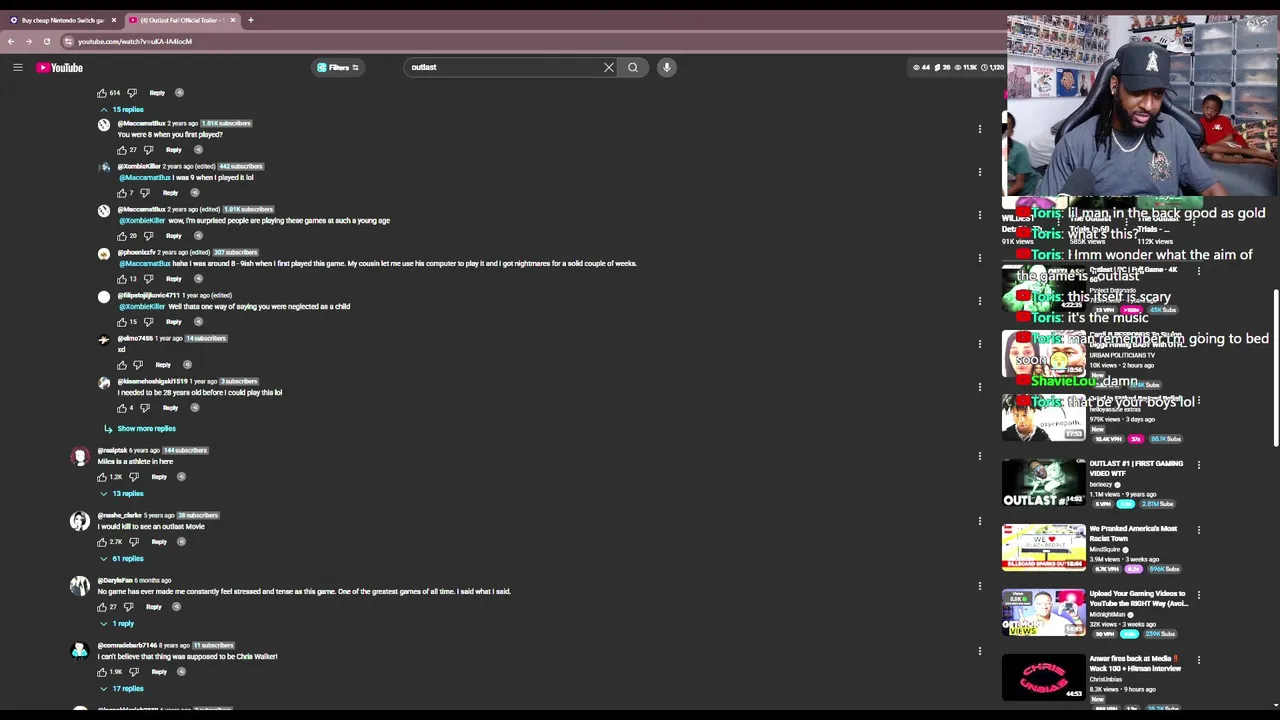1280x720 pixels.
Task: Open options menu for 'neglected as a child' reply
Action: pyautogui.click(x=980, y=301)
